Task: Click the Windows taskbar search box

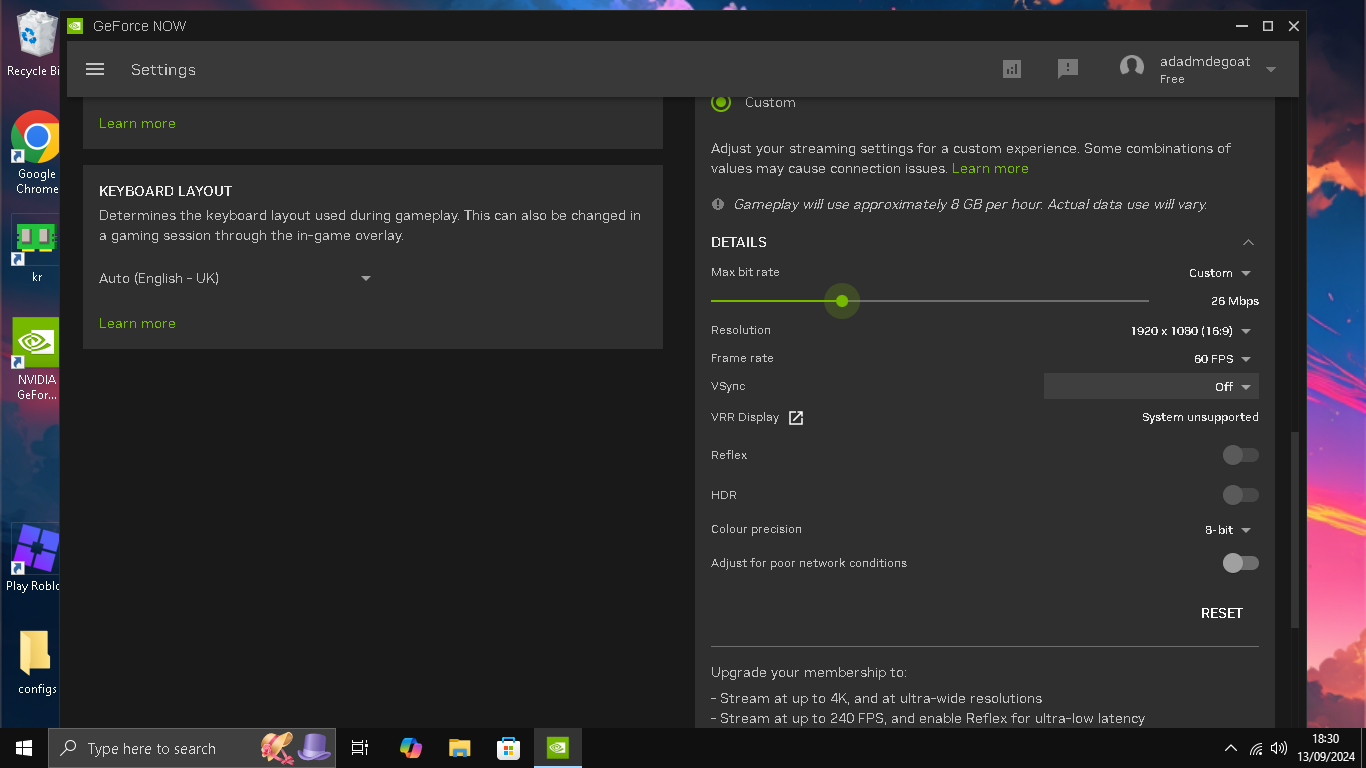Action: coord(192,748)
